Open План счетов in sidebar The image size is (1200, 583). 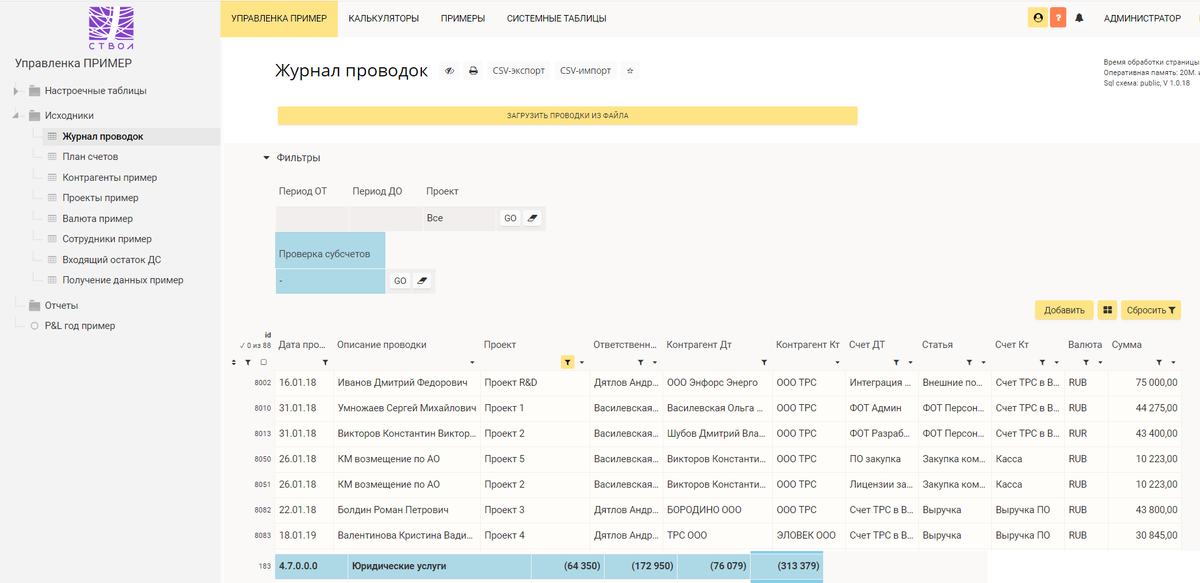(x=90, y=157)
